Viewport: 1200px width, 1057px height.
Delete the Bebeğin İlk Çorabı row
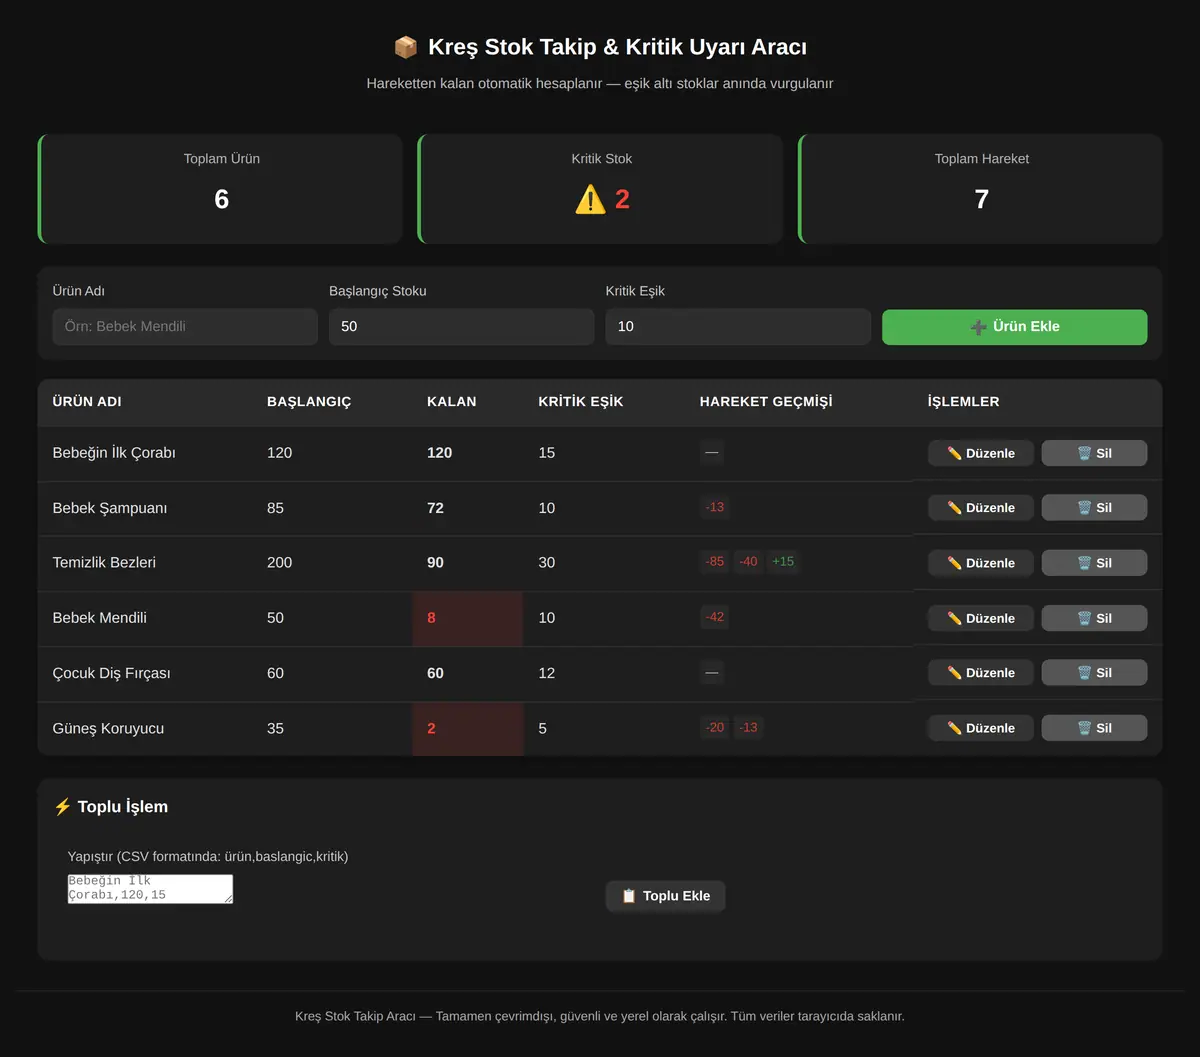click(1094, 453)
